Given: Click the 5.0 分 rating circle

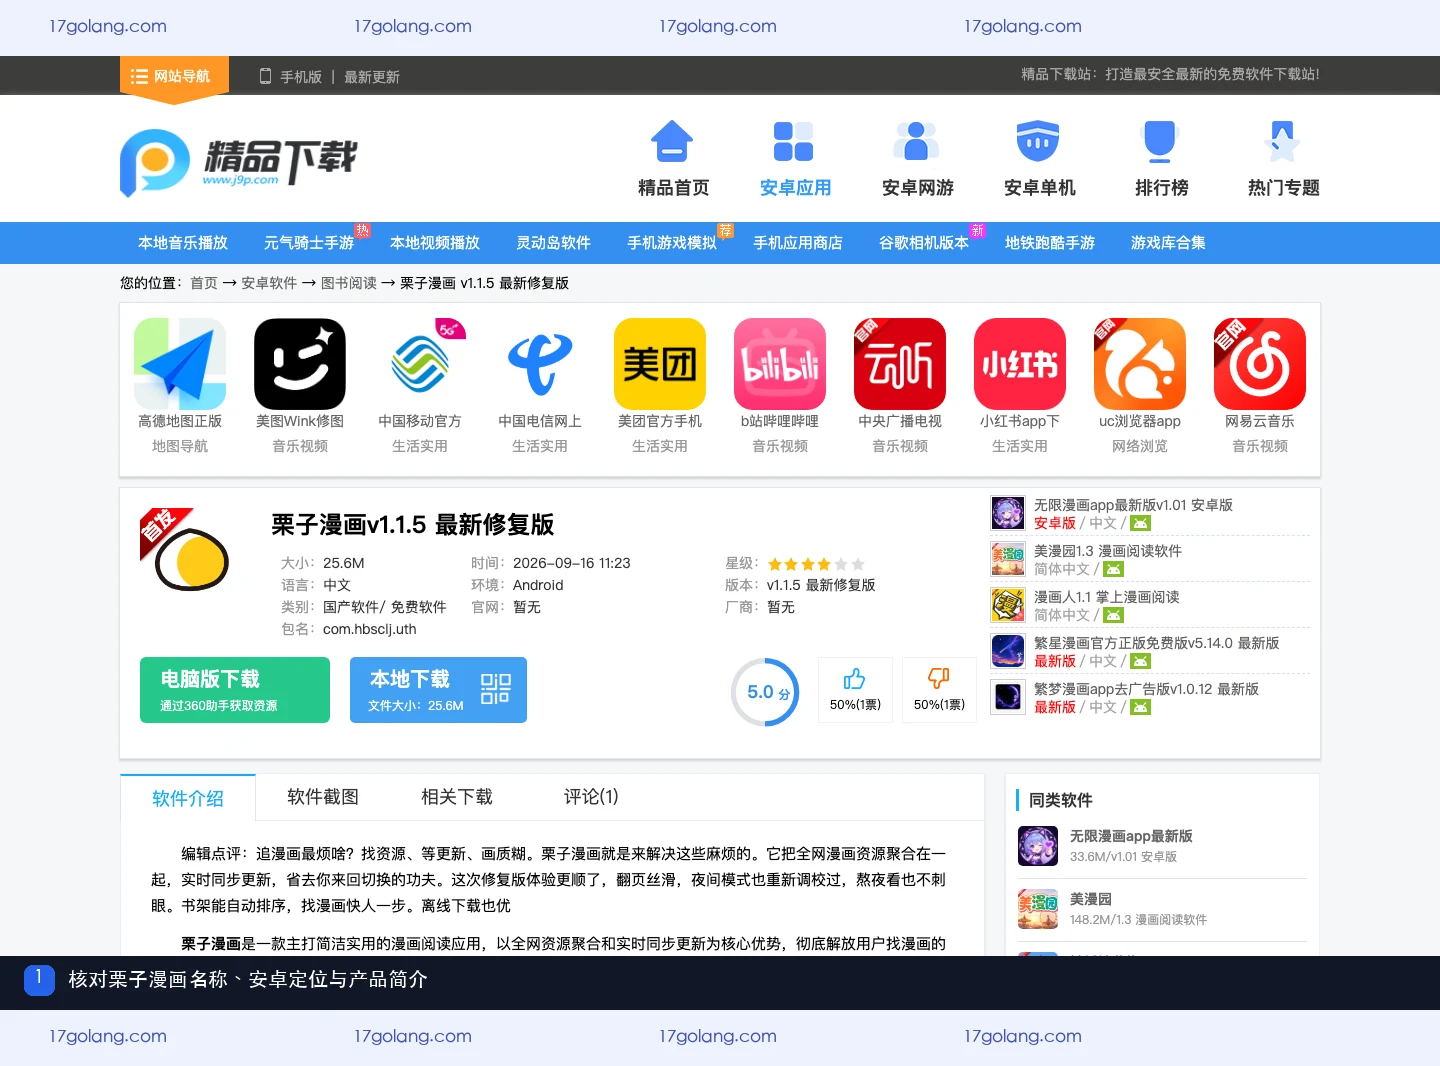Looking at the screenshot, I should pos(765,692).
